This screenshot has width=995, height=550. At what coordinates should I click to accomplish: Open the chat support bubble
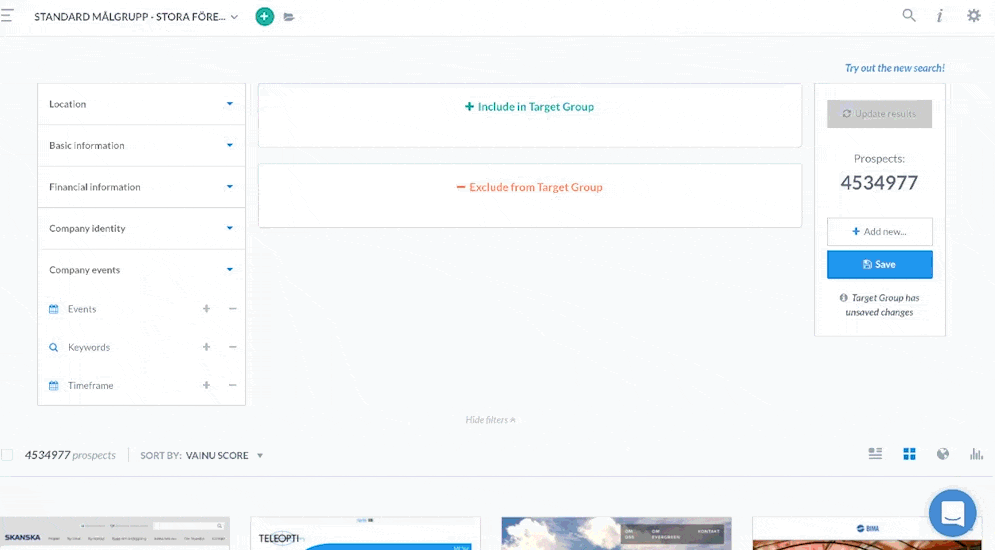pyautogui.click(x=952, y=514)
